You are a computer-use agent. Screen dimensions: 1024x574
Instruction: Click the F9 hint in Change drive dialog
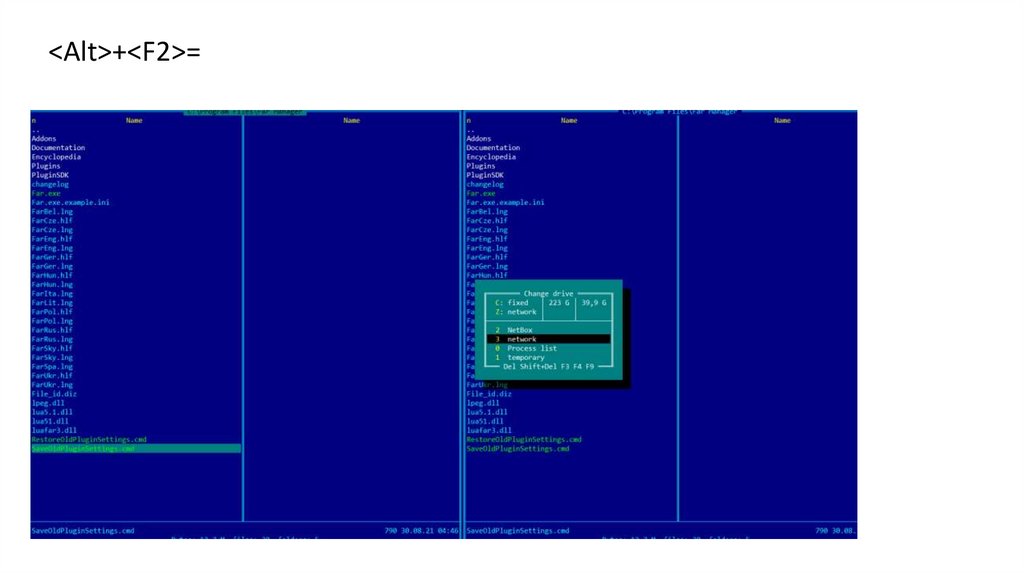[589, 367]
